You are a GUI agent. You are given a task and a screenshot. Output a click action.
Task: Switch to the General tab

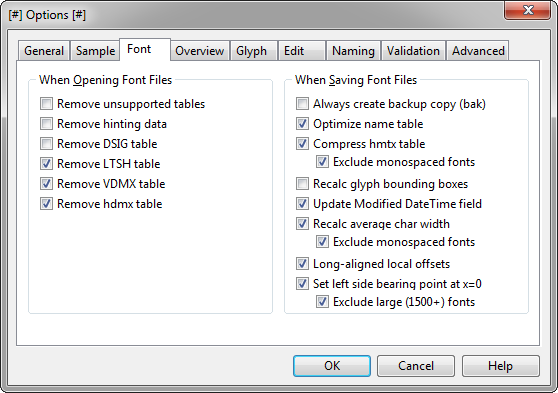tap(44, 51)
